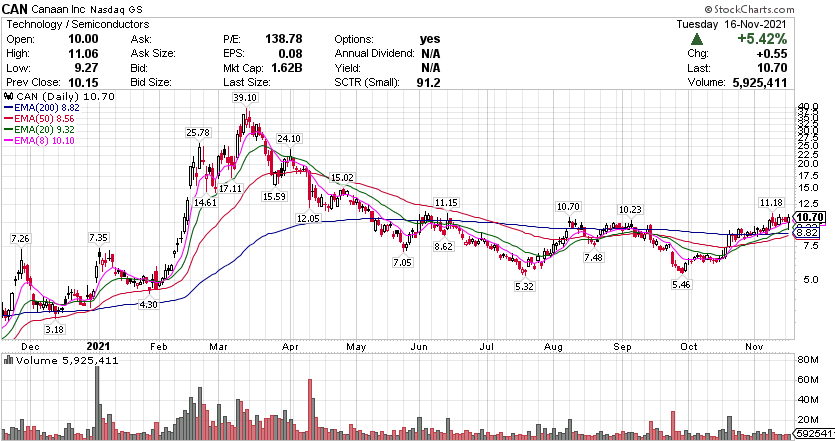Click the StockCharts.com watermark text

pyautogui.click(x=749, y=9)
